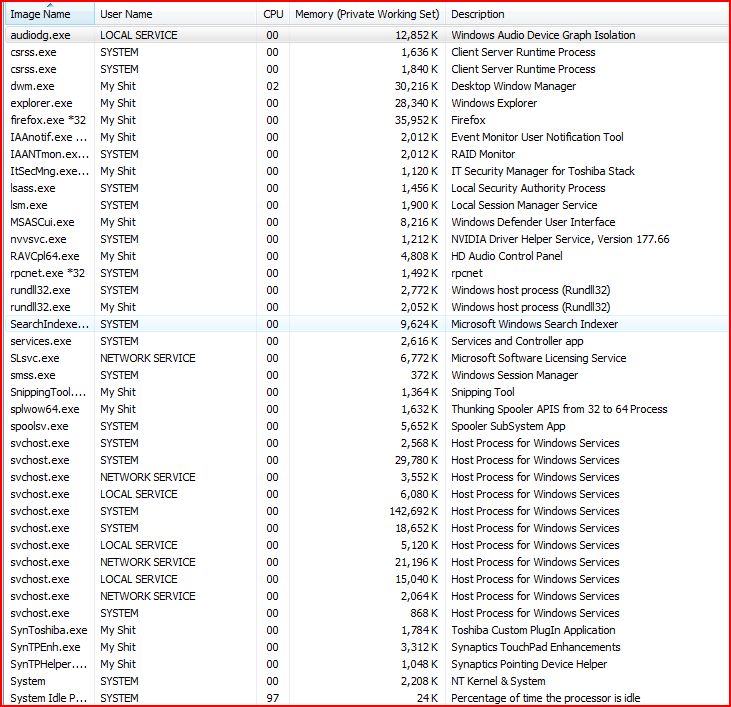The height and width of the screenshot is (707, 731).
Task: Select svchost.exe row using 18,652 K
Action: 367,529
